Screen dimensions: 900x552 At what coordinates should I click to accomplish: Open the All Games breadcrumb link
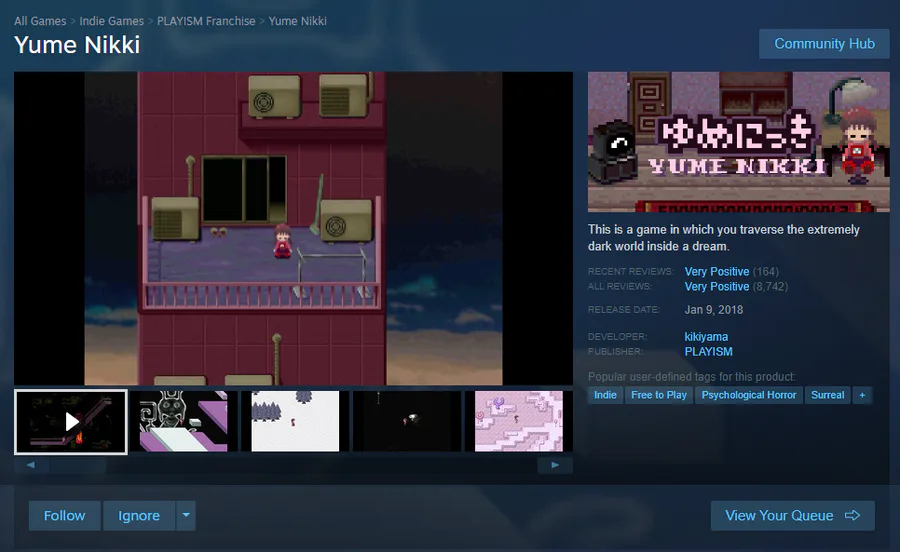[x=40, y=21]
